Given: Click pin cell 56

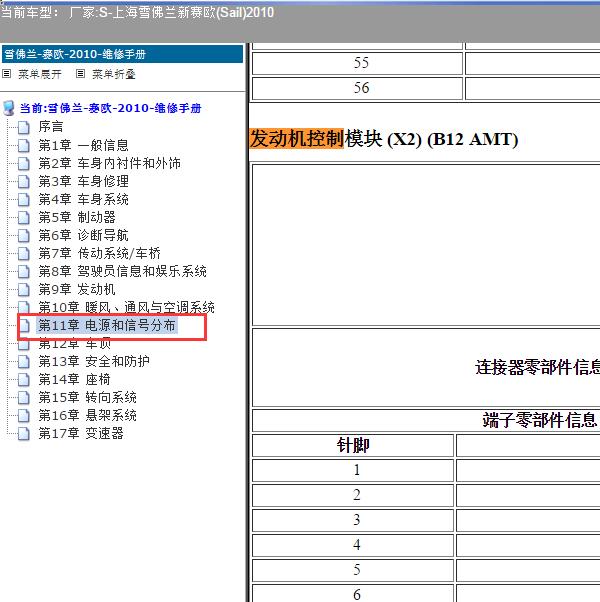Looking at the screenshot, I should 357,88.
